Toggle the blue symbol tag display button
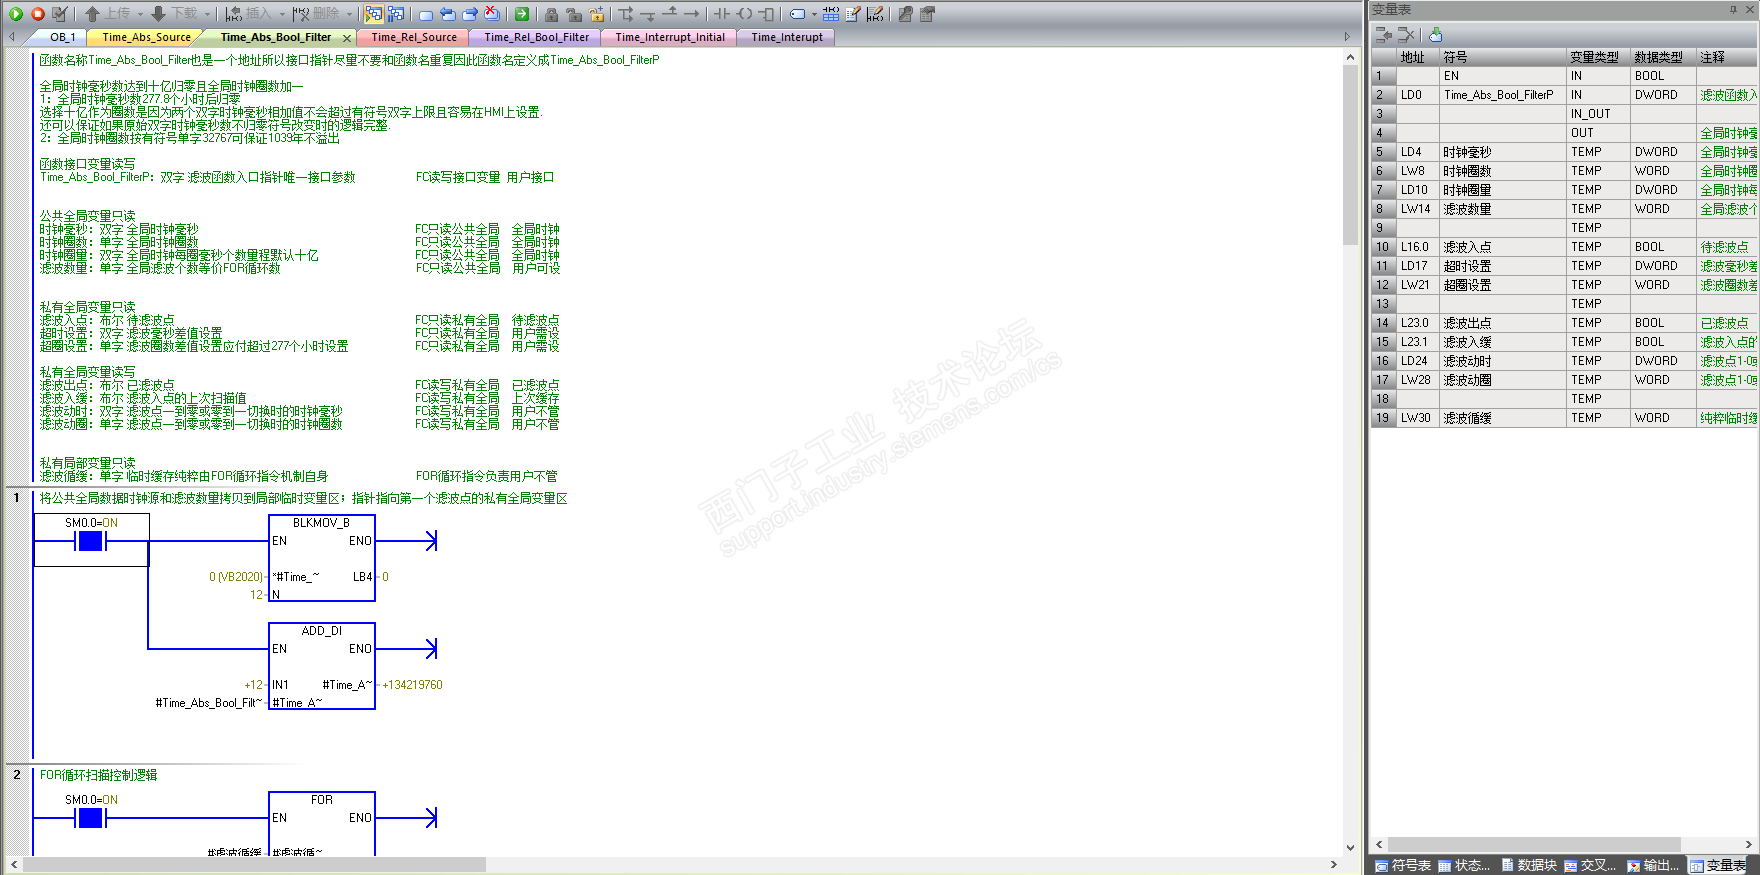1760x875 pixels. click(797, 14)
